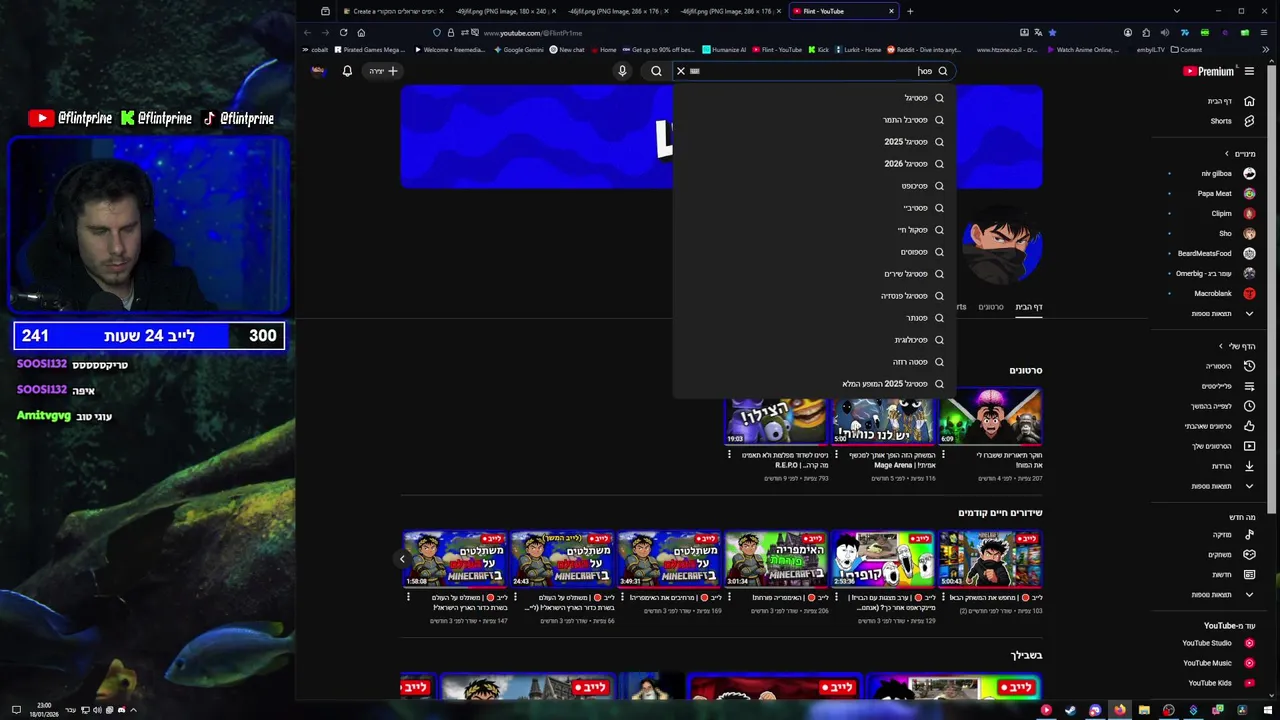The width and height of the screenshot is (1280, 720).
Task: Open the Reddit bookmark
Action: coord(924,49)
